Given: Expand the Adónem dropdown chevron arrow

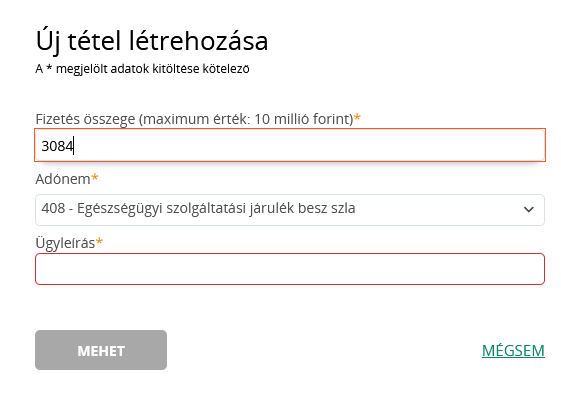Looking at the screenshot, I should click(528, 209).
